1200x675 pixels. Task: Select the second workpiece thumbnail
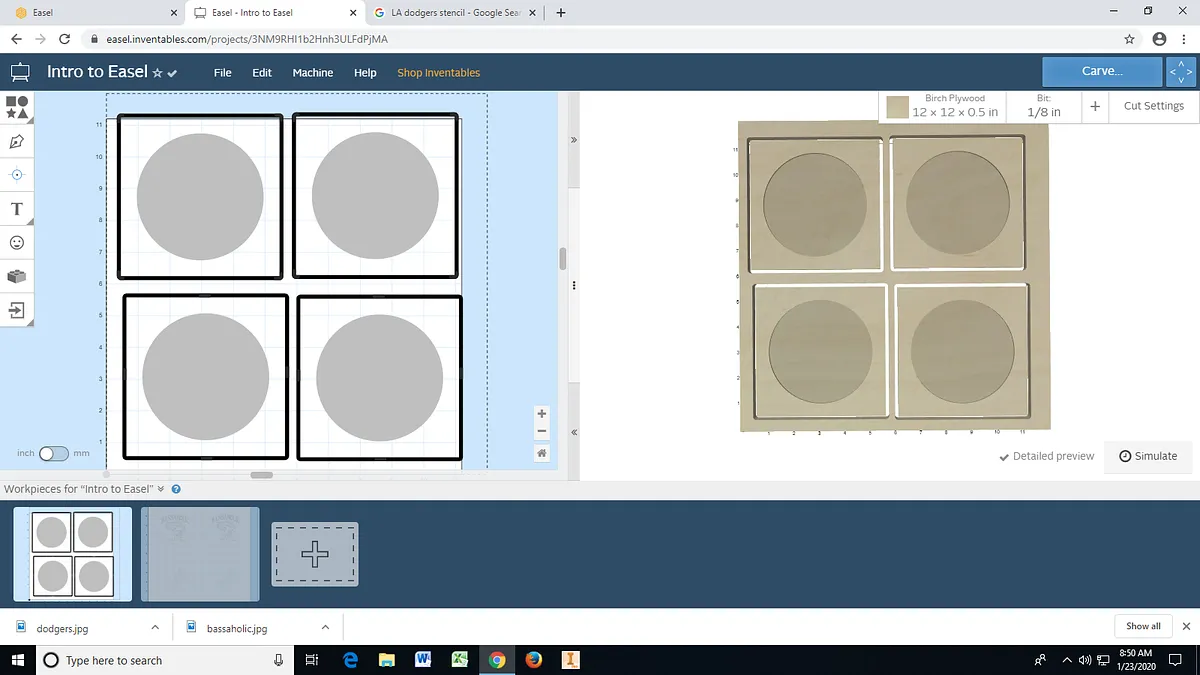200,554
